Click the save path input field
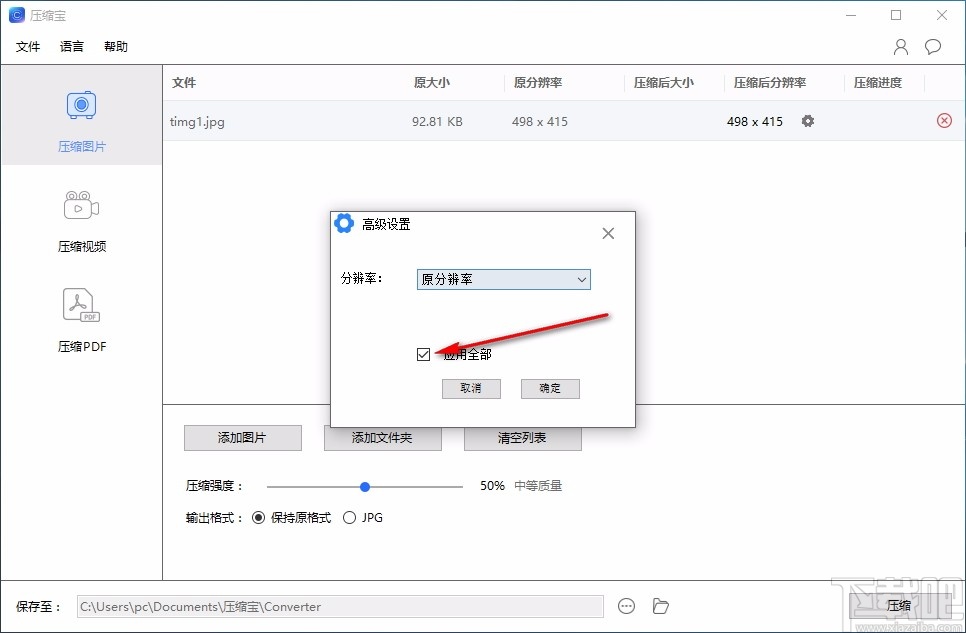The width and height of the screenshot is (966, 633). [340, 606]
